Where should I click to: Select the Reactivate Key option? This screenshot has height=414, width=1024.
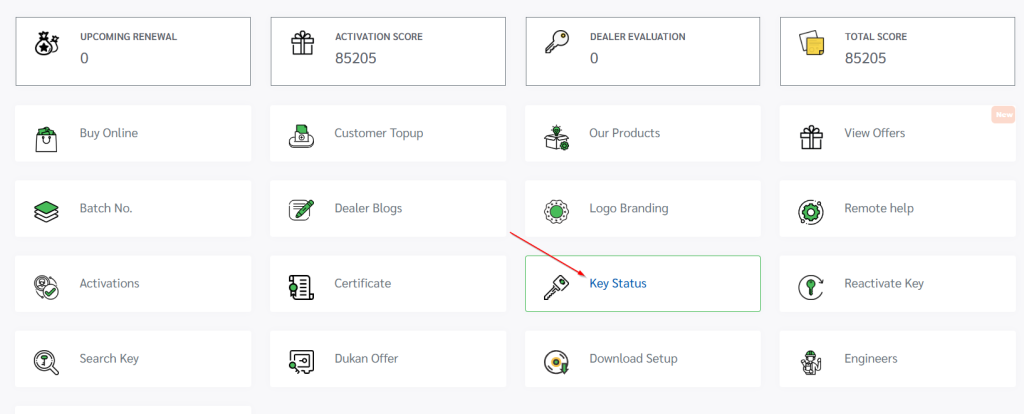click(883, 284)
